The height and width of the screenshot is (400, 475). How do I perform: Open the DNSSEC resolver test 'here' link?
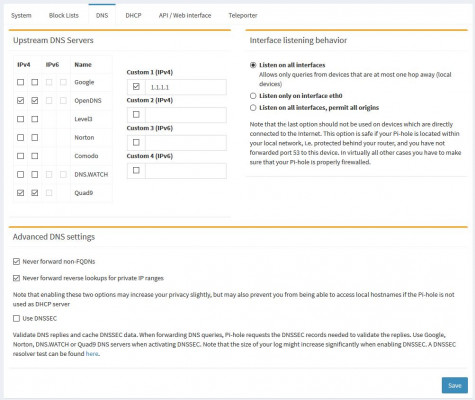point(92,354)
